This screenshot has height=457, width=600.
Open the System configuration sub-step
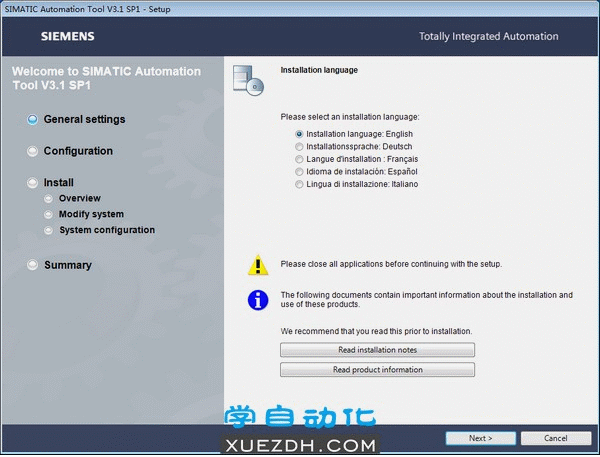[107, 230]
